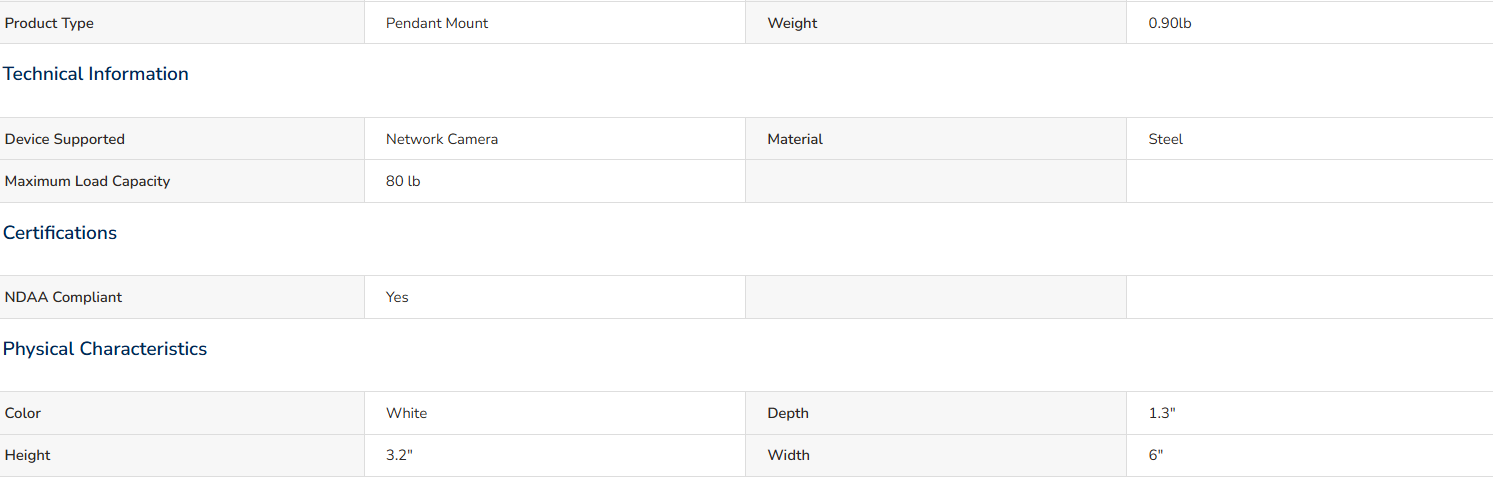Select the Steel material value
Viewport: 1493px width, 485px height.
(1166, 139)
